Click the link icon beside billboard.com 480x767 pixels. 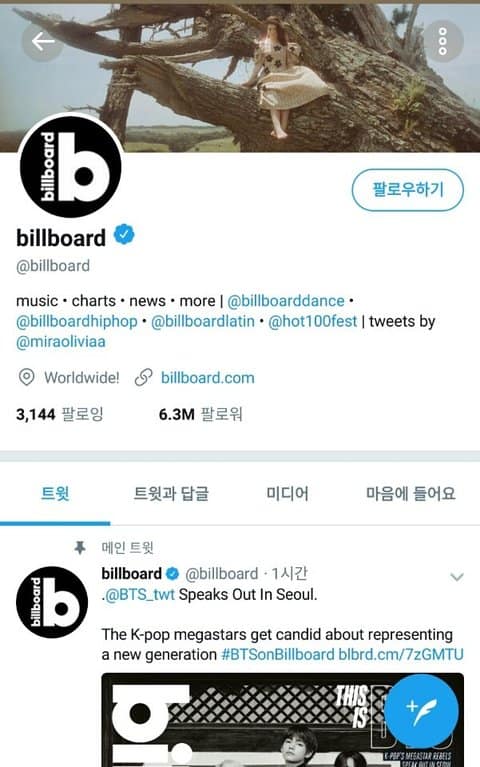pyautogui.click(x=143, y=378)
